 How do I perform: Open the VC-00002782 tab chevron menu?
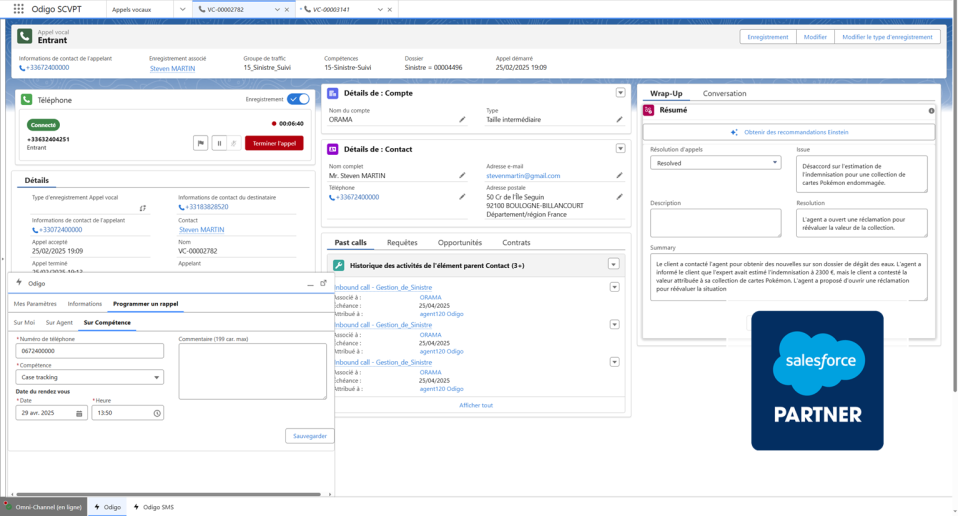[277, 10]
